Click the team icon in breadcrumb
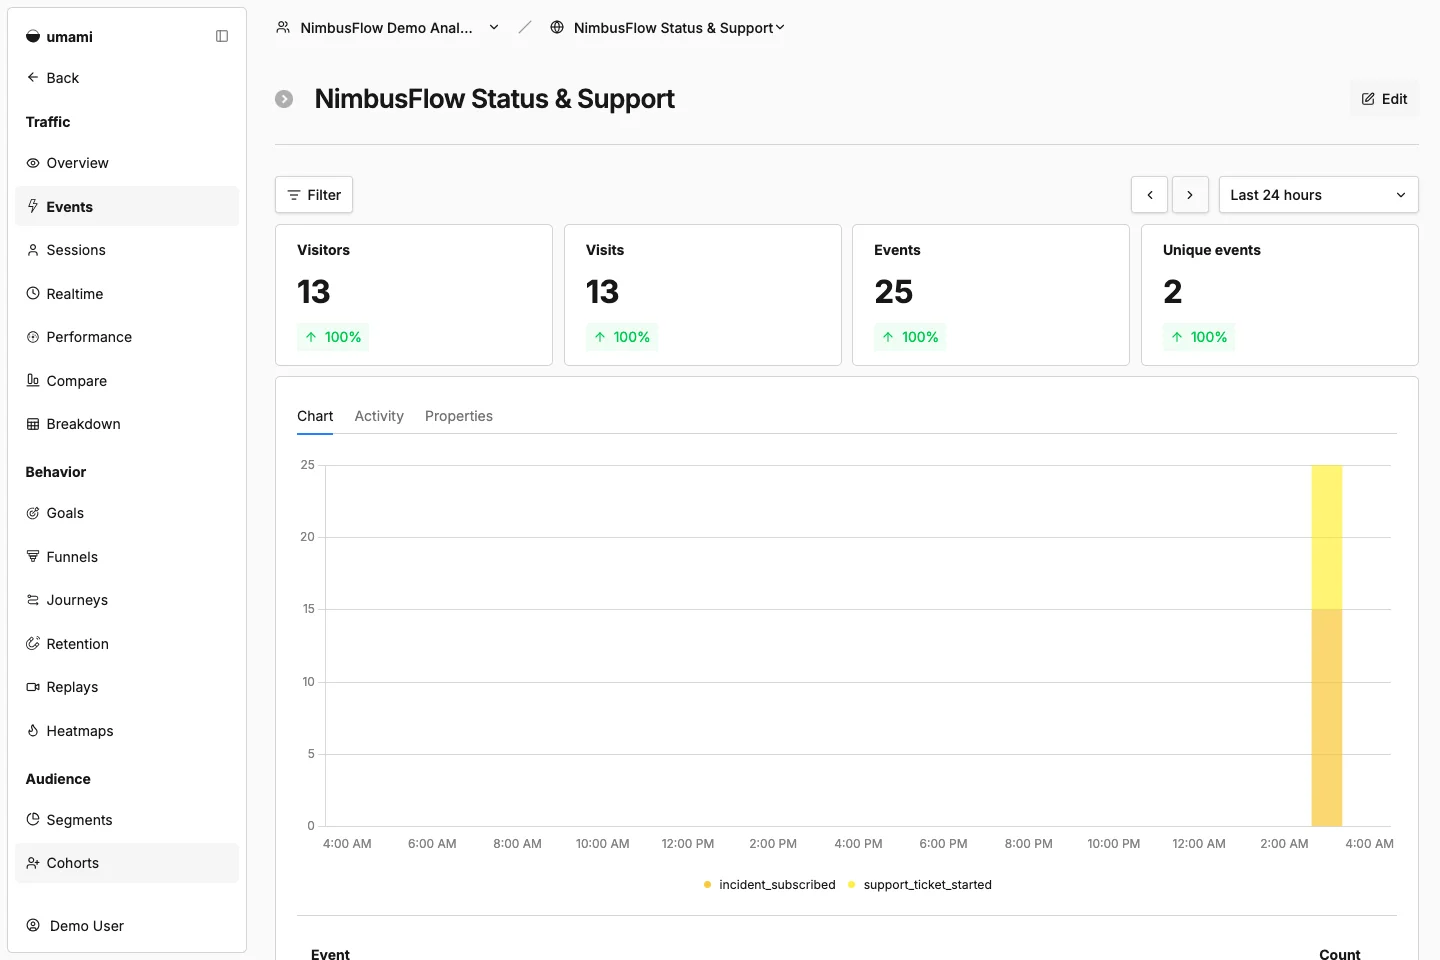Screen dimensions: 1440x960 point(283,27)
